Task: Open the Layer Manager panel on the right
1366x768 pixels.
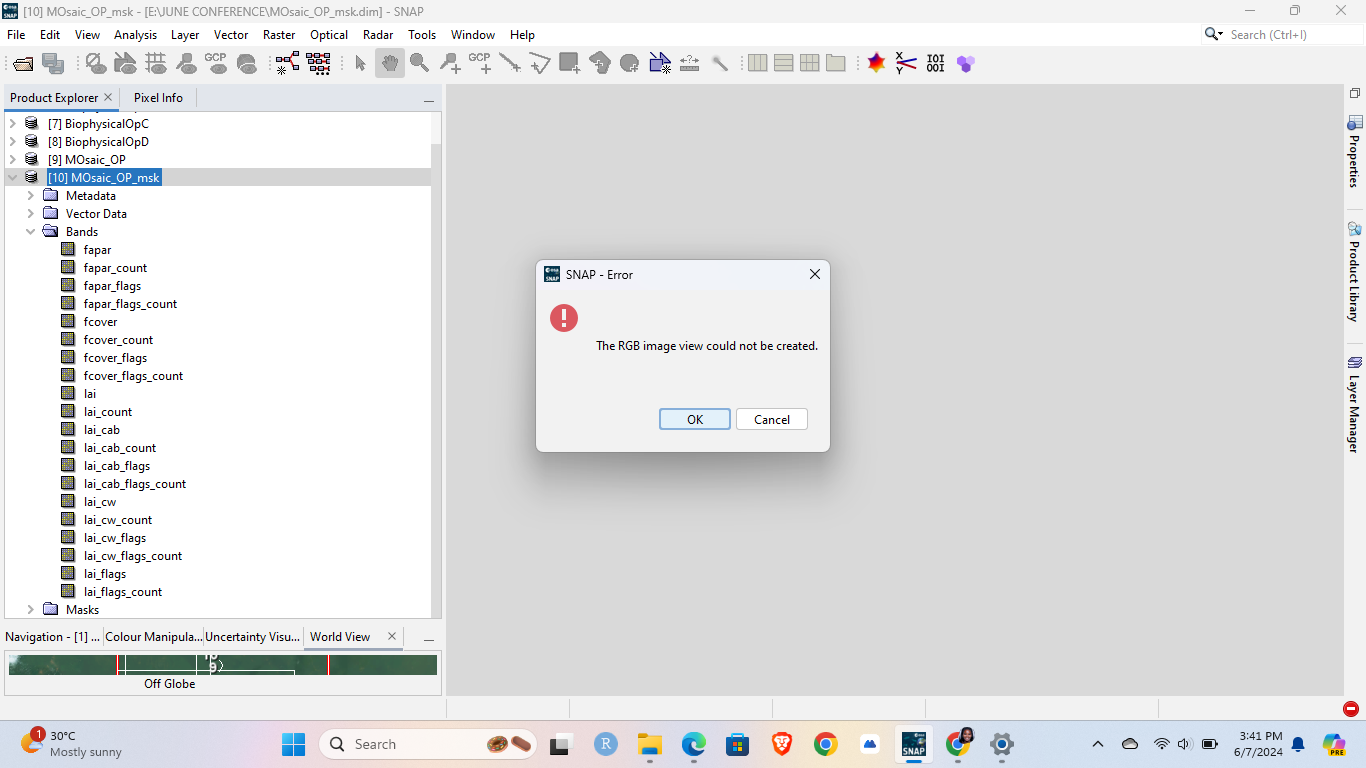Action: 1355,402
